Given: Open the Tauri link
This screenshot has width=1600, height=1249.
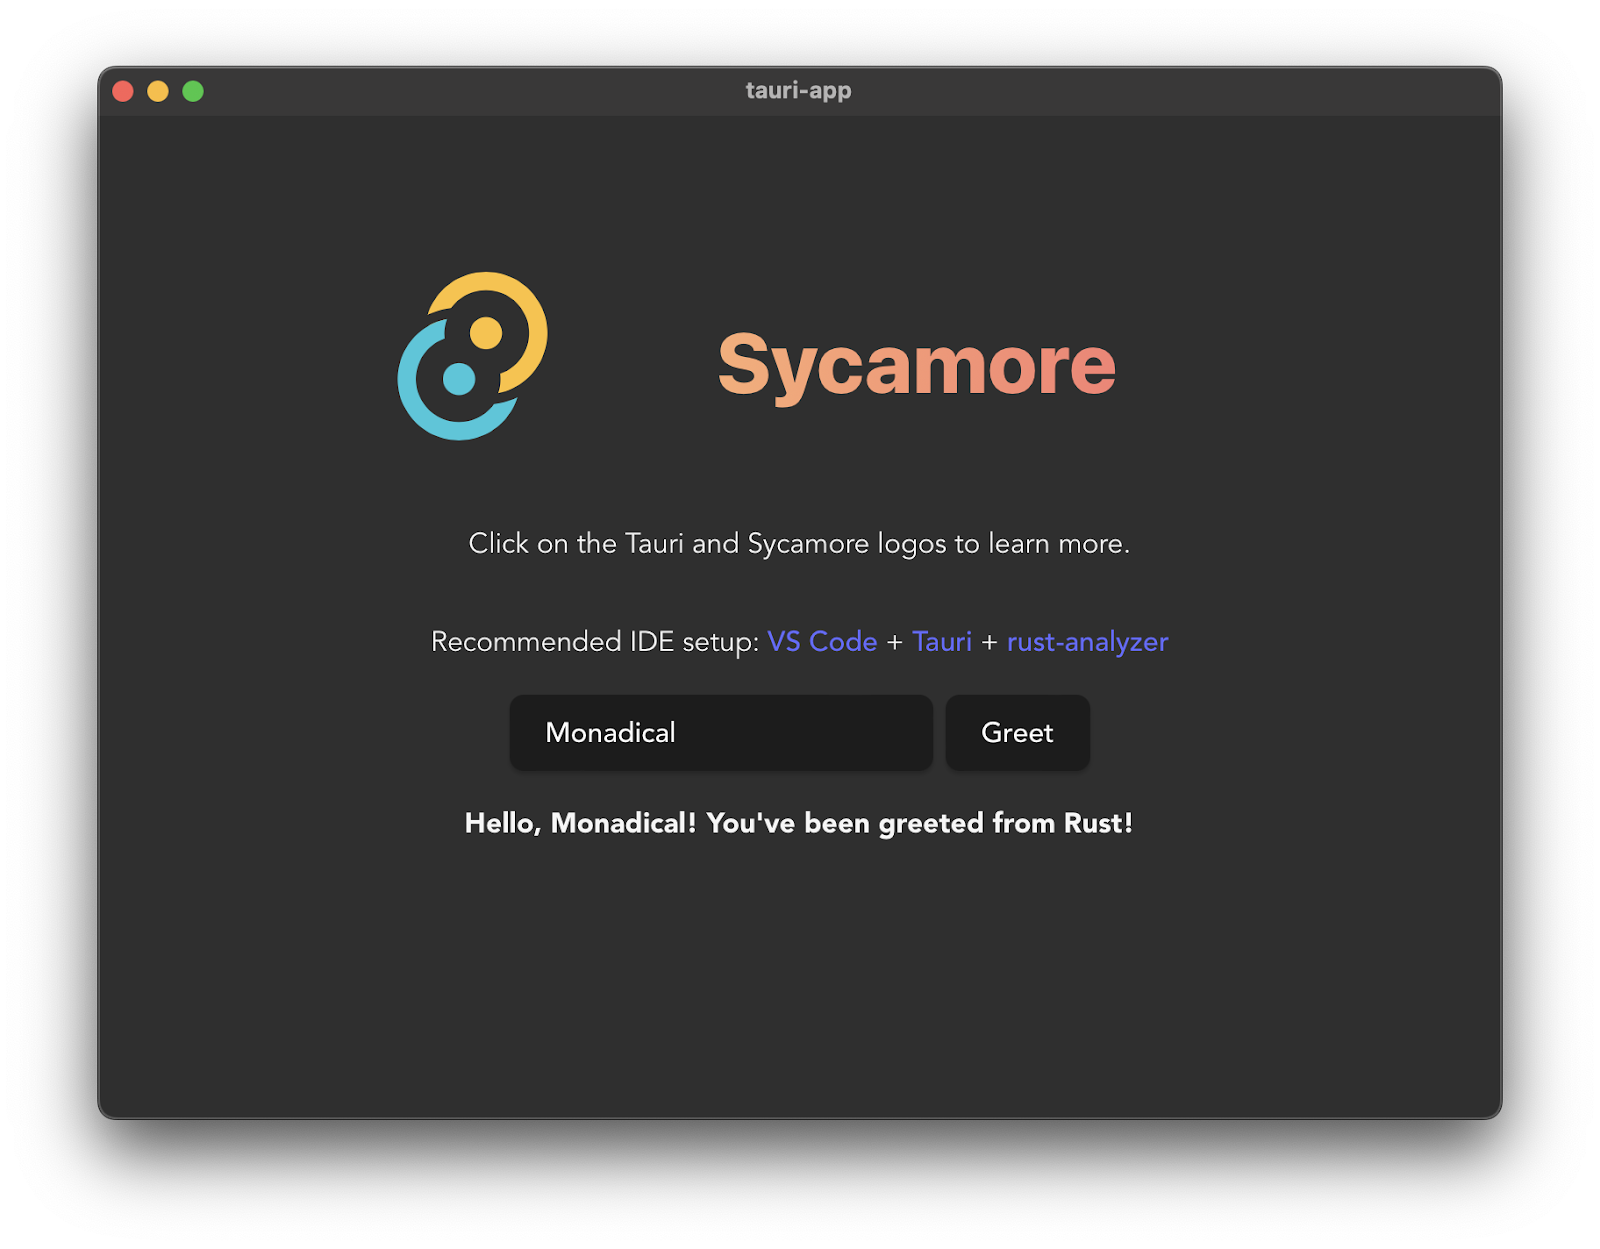Looking at the screenshot, I should (942, 642).
